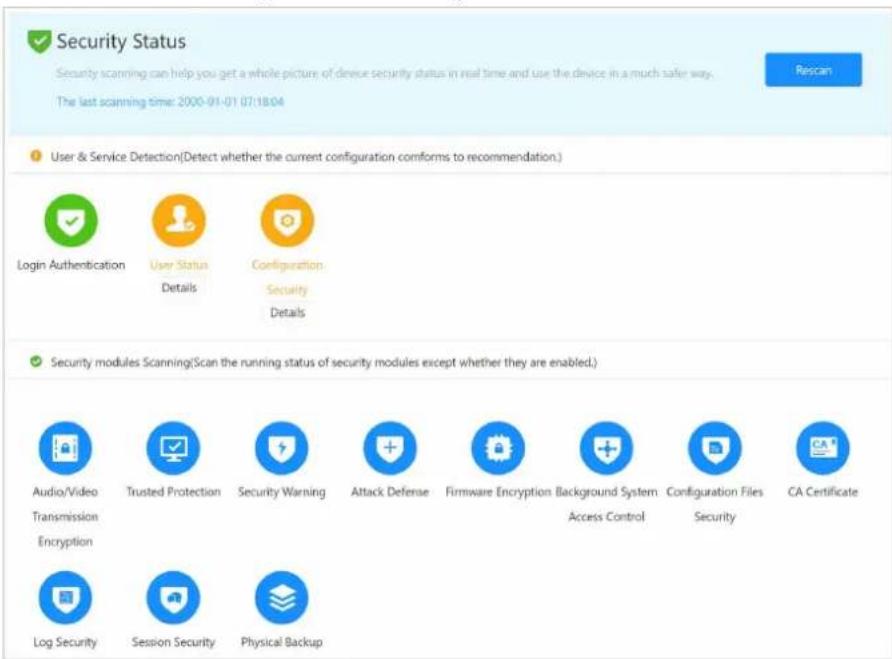The height and width of the screenshot is (659, 892).
Task: Open the Attack Defense icon
Action: [390, 448]
